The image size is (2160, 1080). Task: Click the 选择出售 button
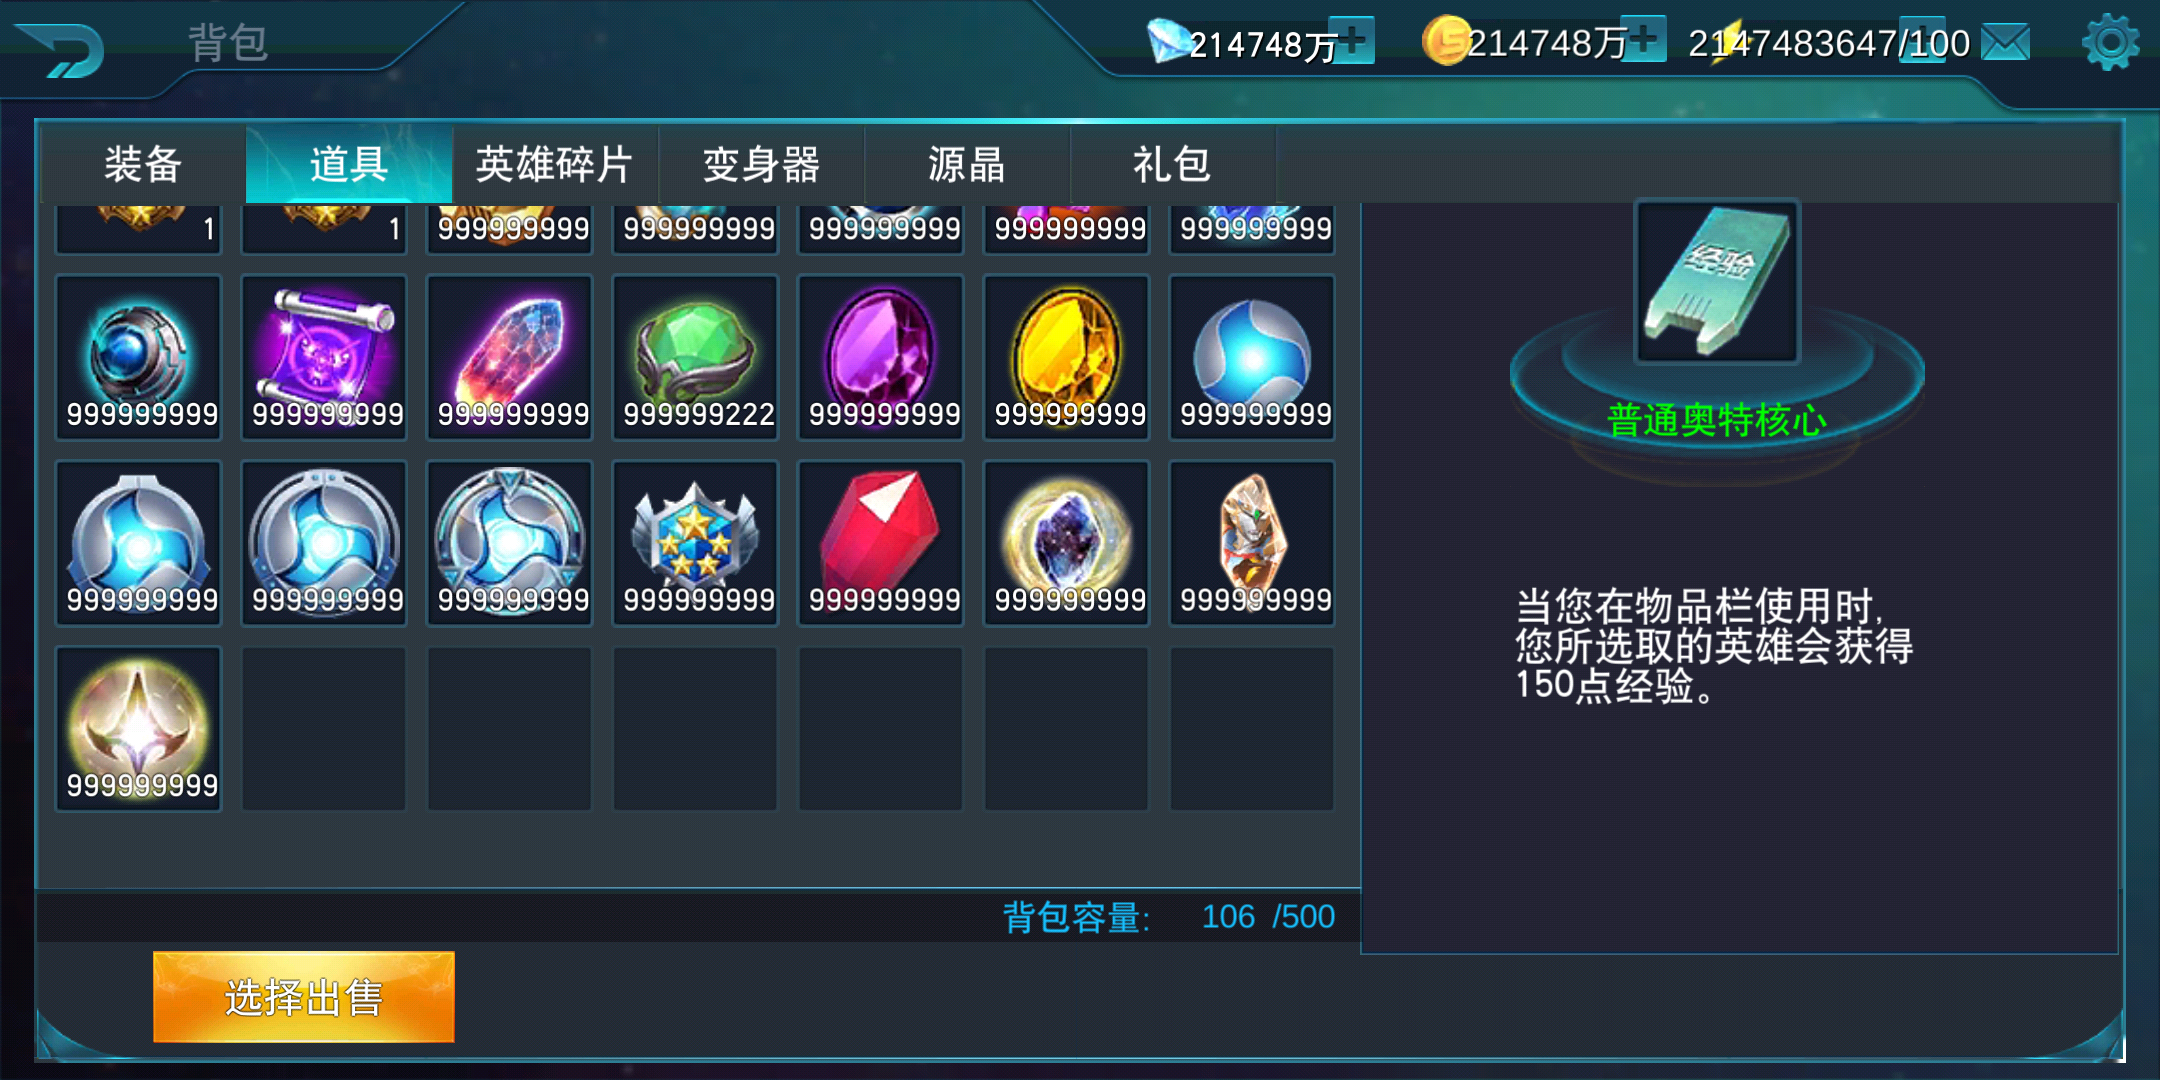pyautogui.click(x=304, y=997)
